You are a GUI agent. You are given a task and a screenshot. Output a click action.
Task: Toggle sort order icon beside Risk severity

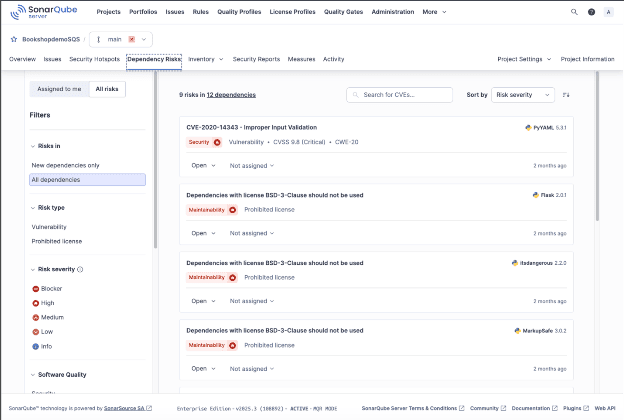[x=566, y=95]
